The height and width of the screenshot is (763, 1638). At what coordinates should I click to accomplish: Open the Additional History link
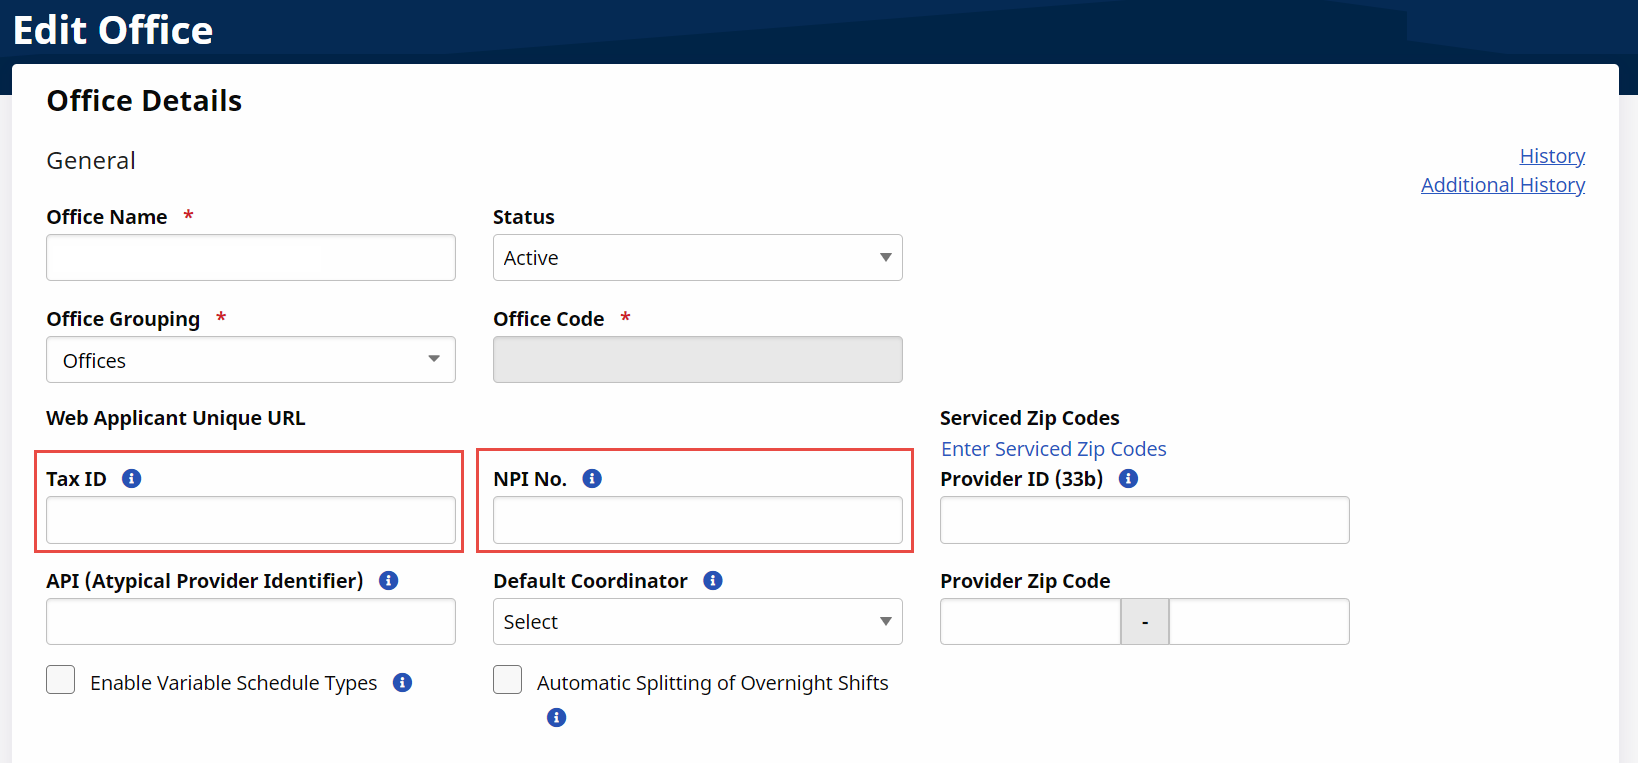pos(1502,185)
